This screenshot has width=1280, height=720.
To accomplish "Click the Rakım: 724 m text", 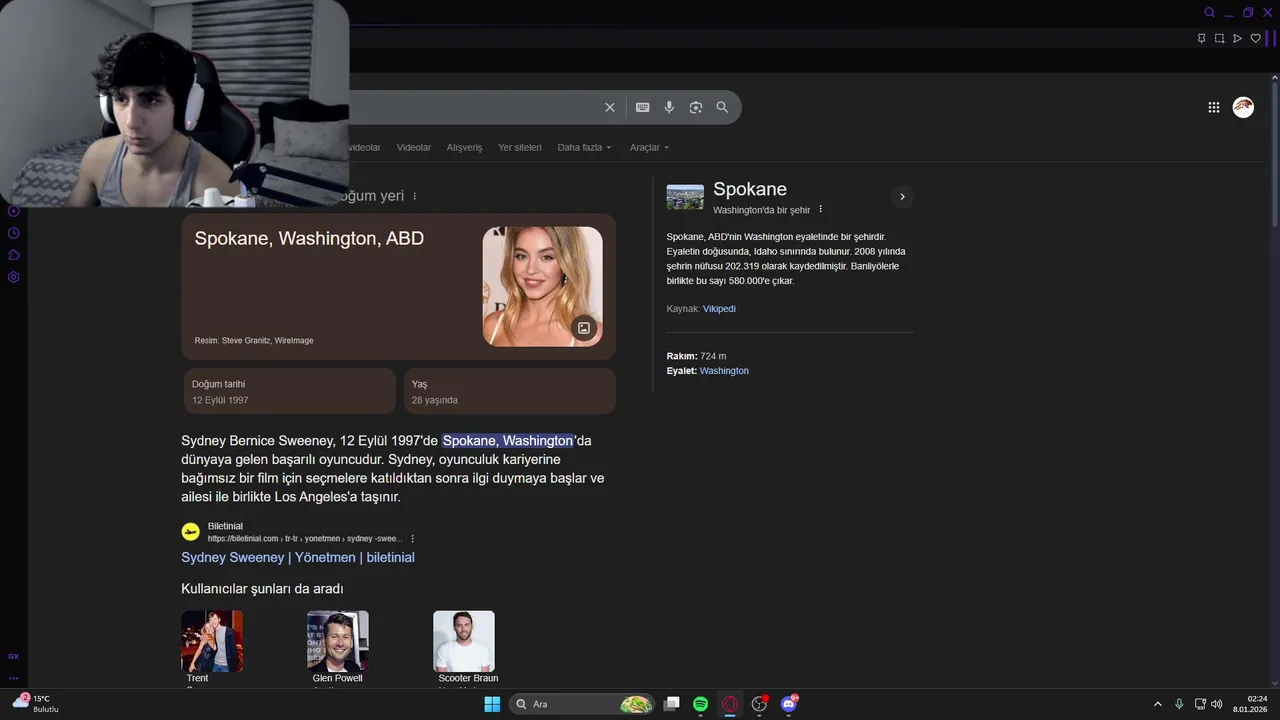I will (x=697, y=356).
